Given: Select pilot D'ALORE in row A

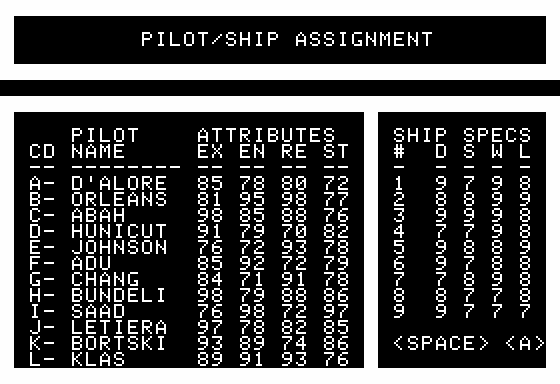Looking at the screenshot, I should click(x=119, y=183).
